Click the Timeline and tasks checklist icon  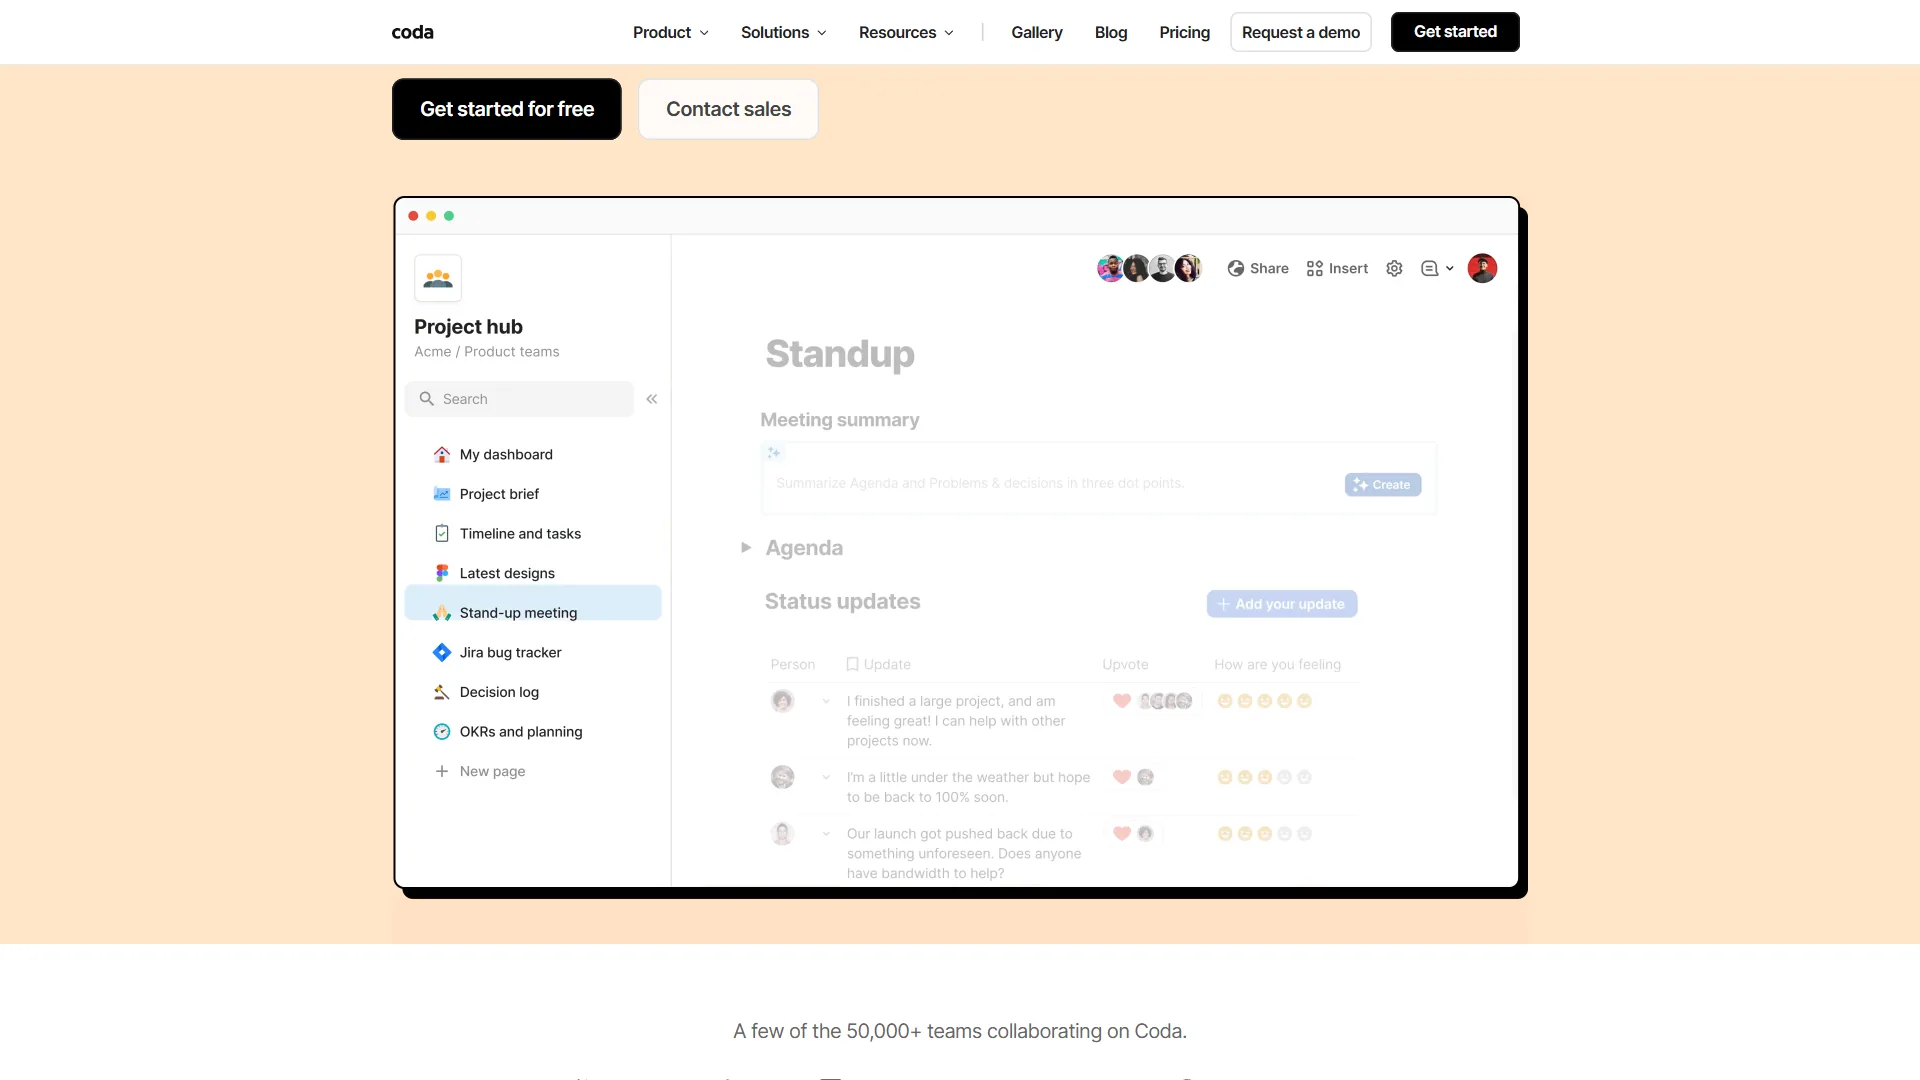coord(442,534)
